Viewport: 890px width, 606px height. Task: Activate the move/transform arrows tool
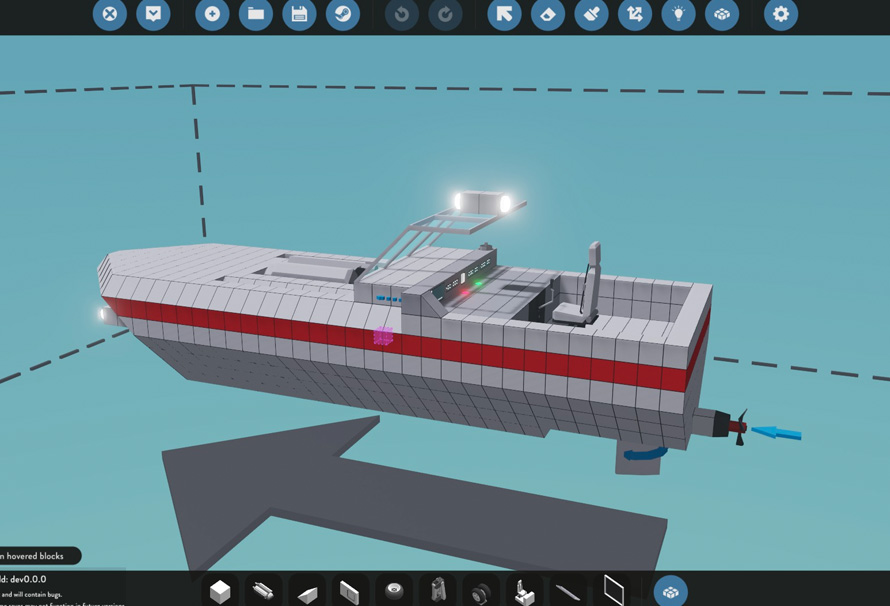click(x=635, y=14)
